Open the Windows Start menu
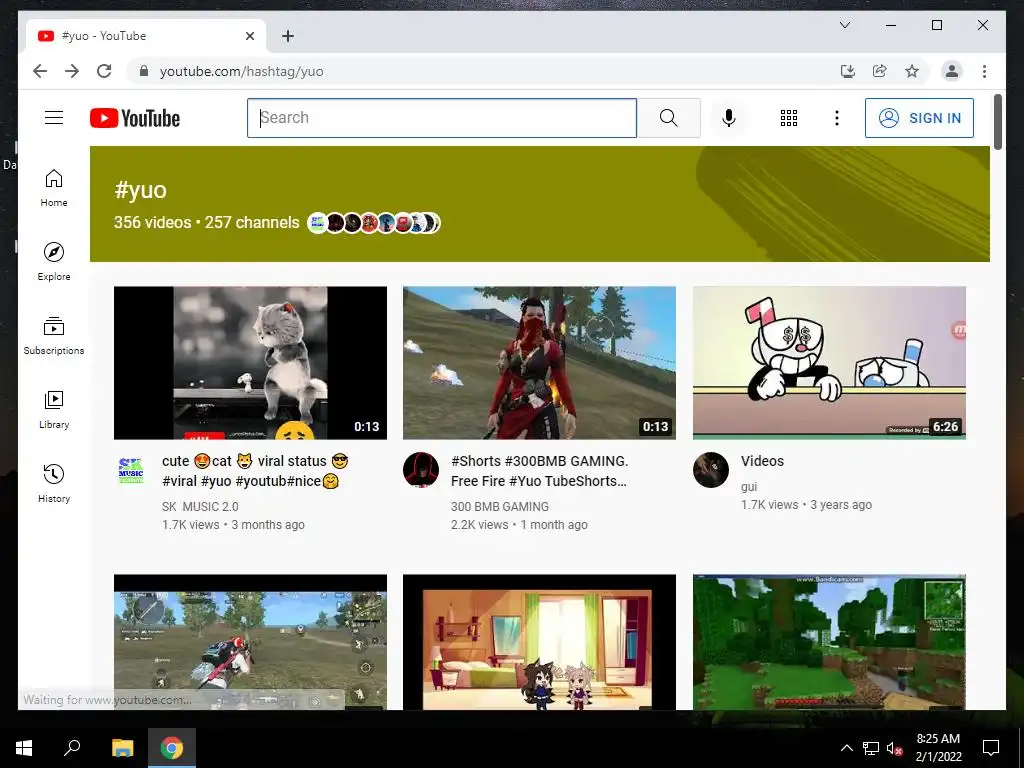The width and height of the screenshot is (1024, 768). coord(24,748)
